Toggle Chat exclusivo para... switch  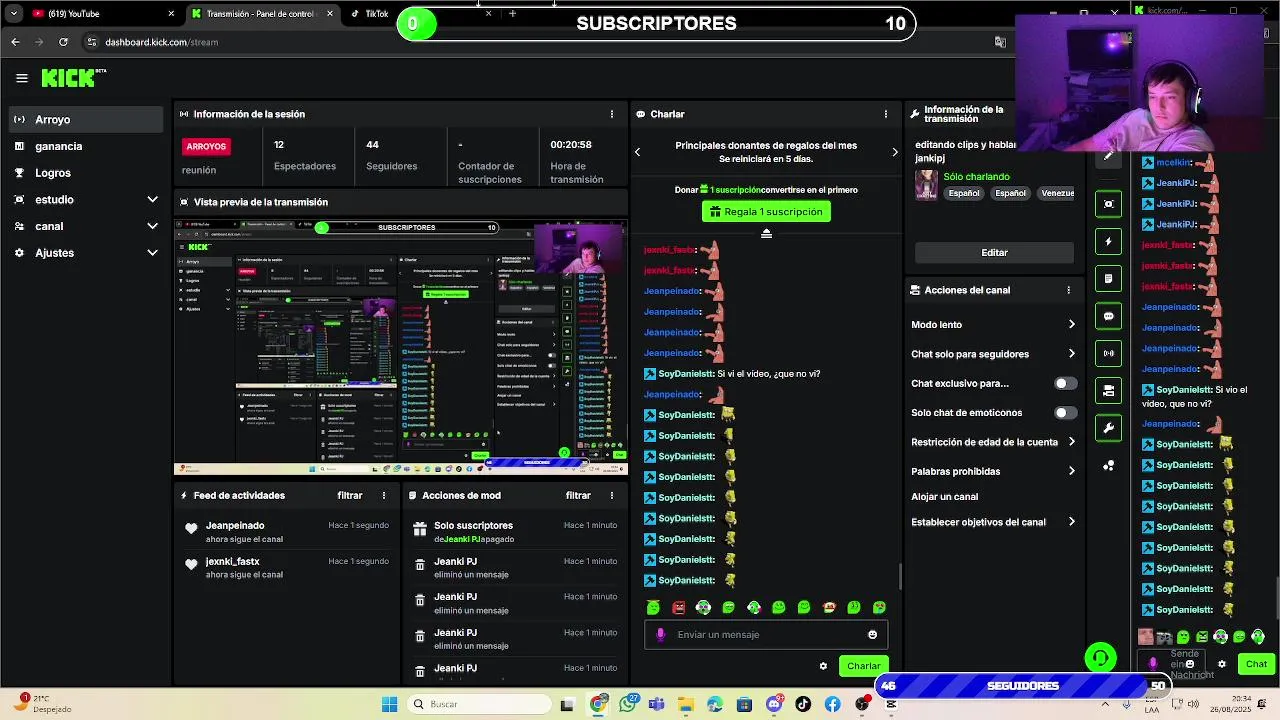click(x=1065, y=383)
